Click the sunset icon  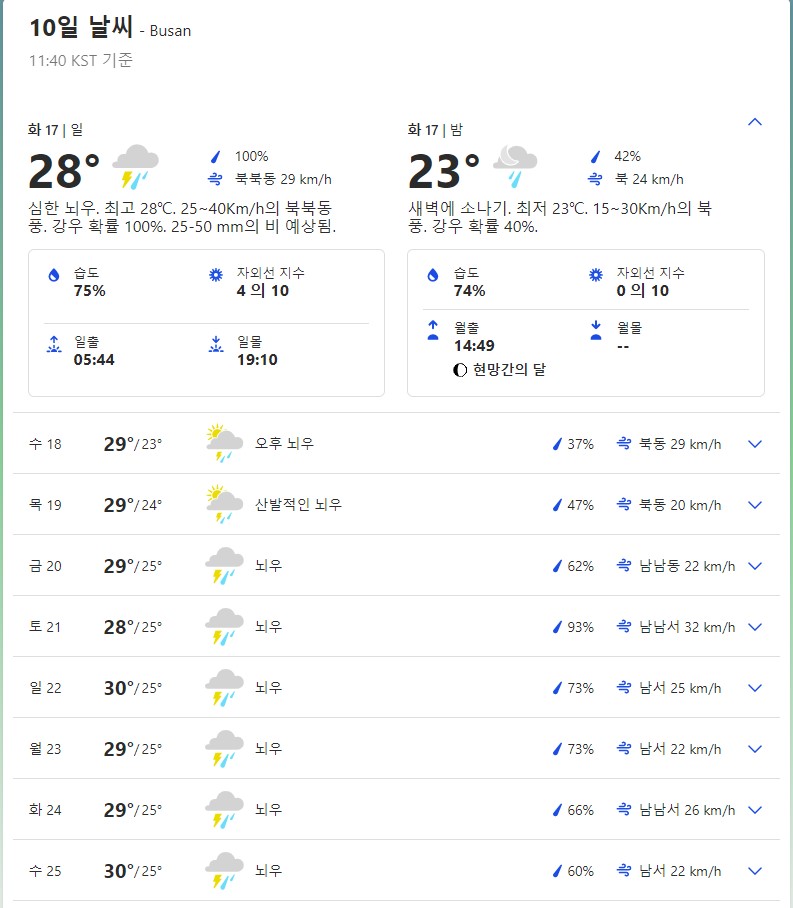(215, 344)
